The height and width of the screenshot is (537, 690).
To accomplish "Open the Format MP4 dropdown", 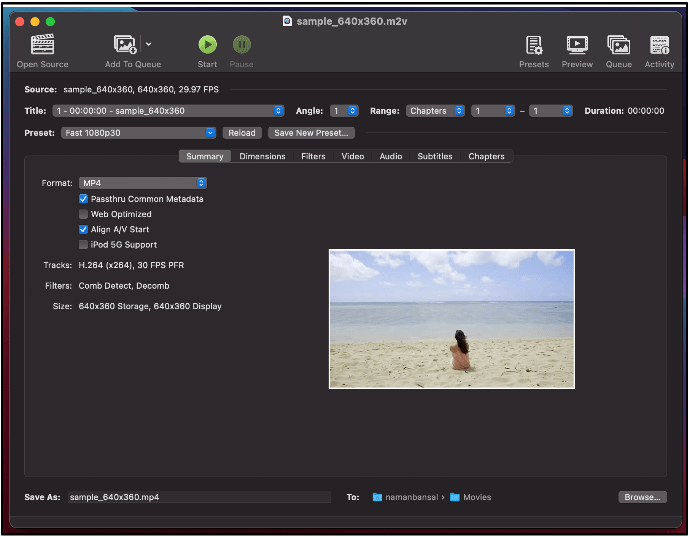I will [x=142, y=183].
